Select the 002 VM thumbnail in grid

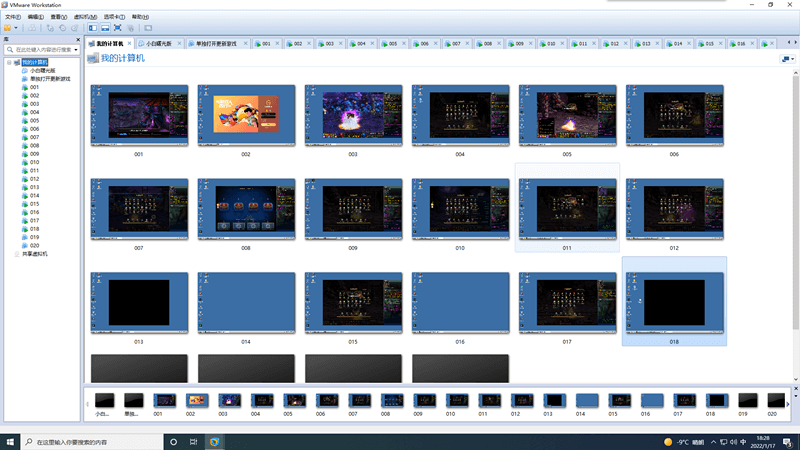246,115
